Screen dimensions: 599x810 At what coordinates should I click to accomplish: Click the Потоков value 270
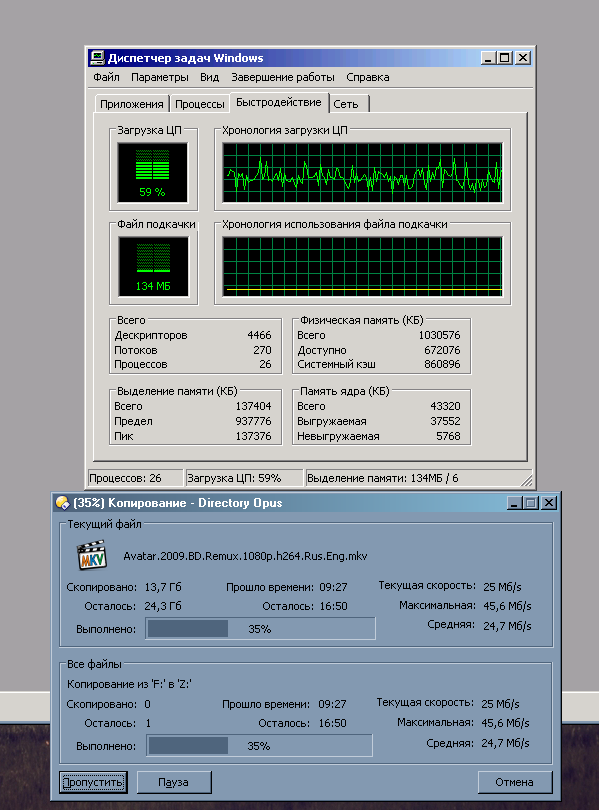(x=262, y=350)
